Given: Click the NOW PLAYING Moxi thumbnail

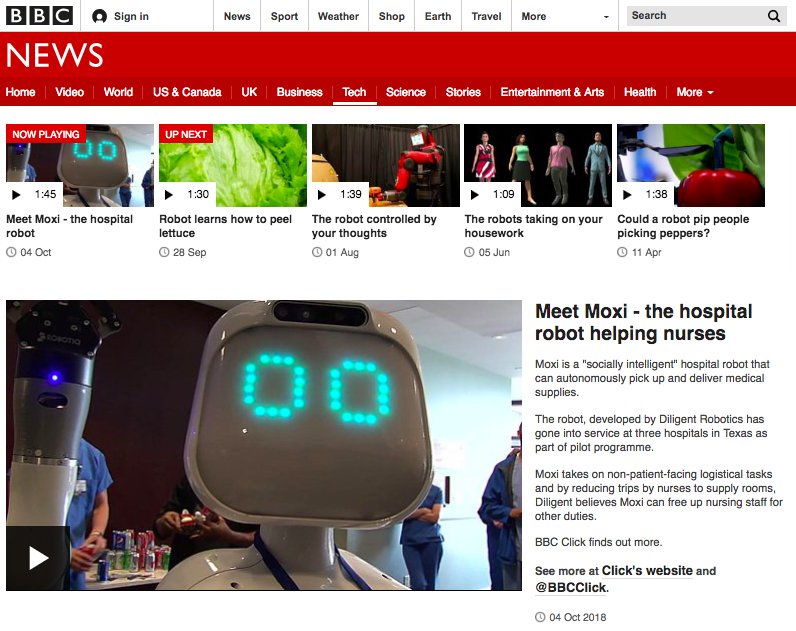Looking at the screenshot, I should (80, 165).
